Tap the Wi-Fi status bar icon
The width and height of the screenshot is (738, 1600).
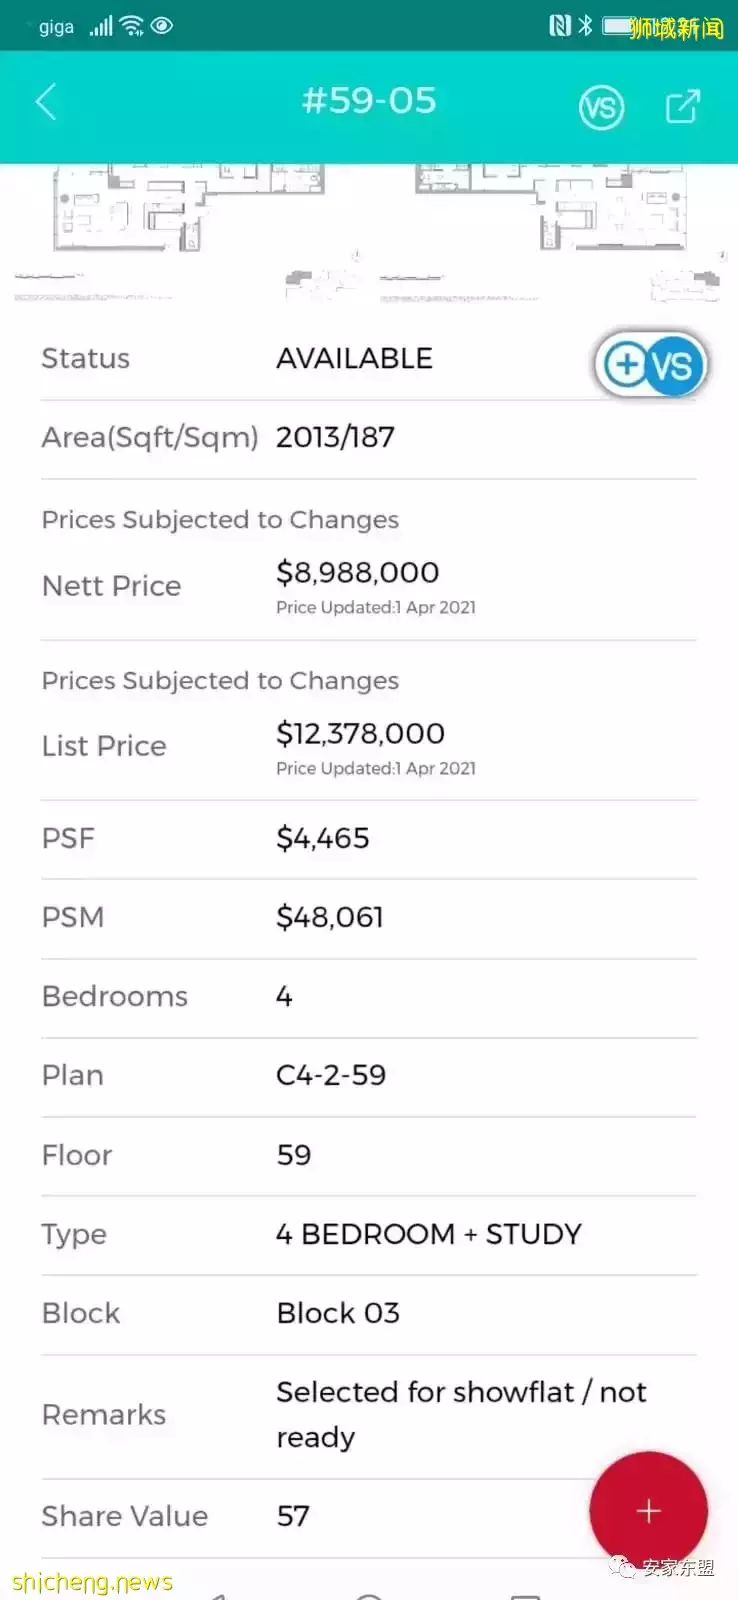coord(132,27)
